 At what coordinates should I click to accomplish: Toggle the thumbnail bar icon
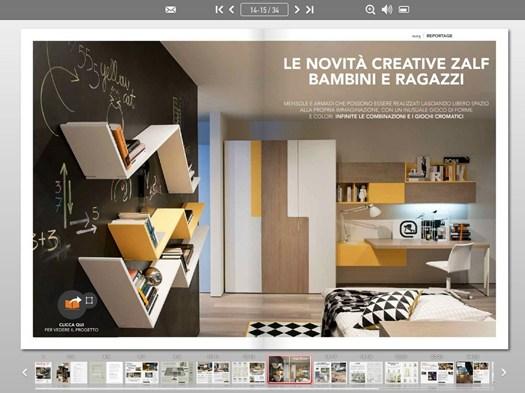(x=404, y=10)
